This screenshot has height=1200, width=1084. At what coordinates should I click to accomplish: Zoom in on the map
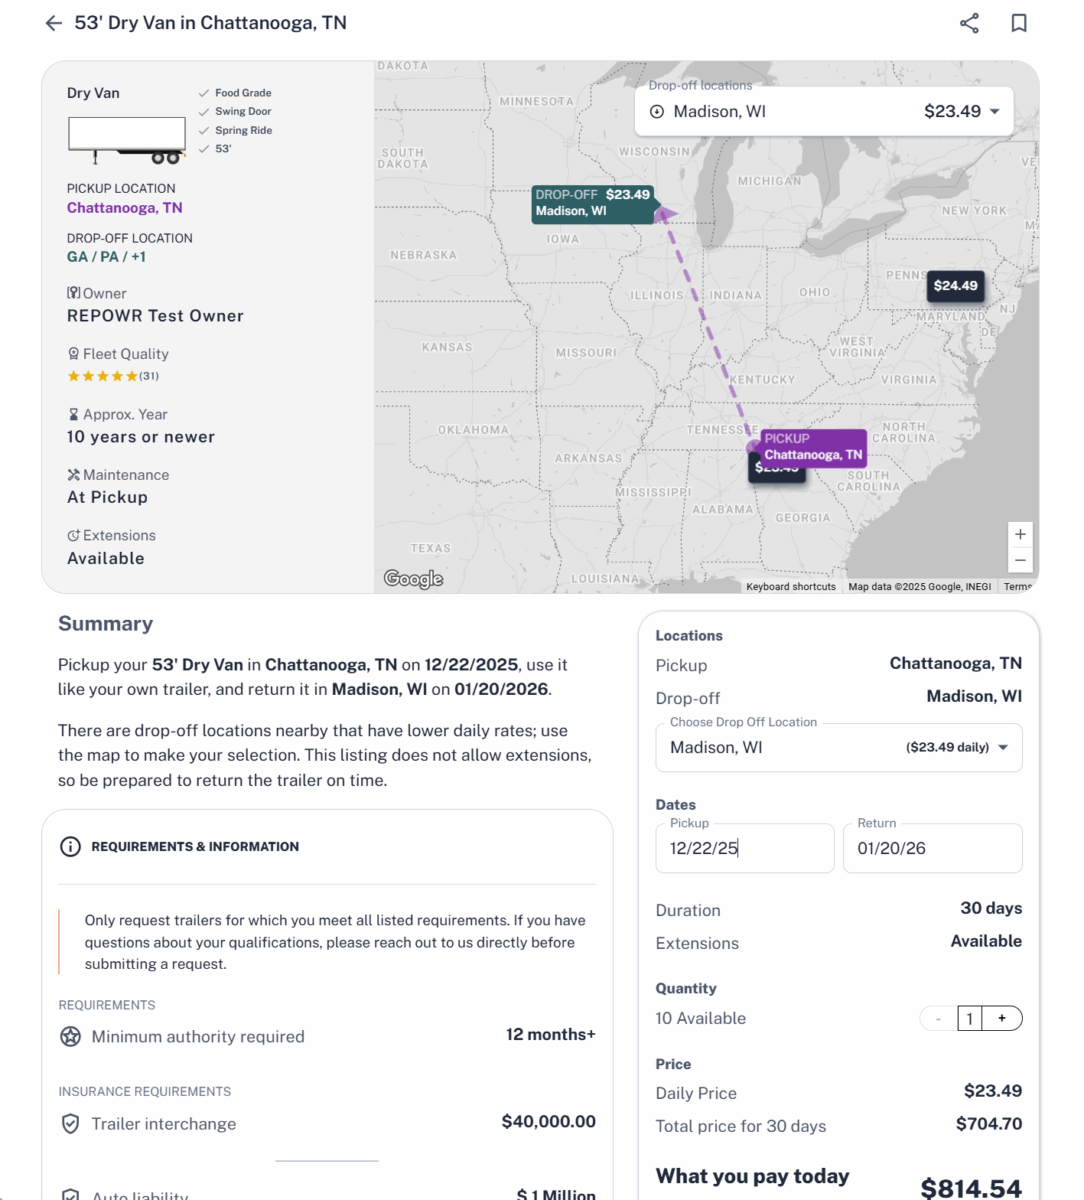coord(1020,534)
